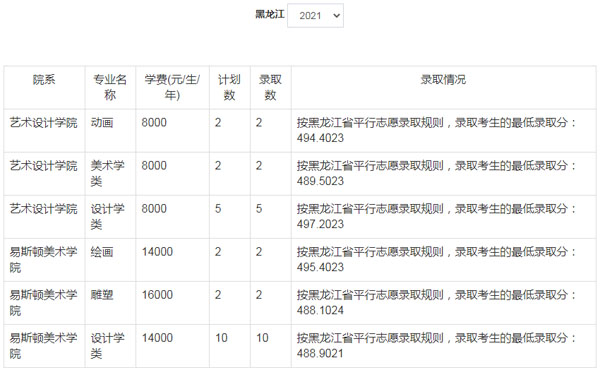Click the plan count 10 cell

tap(230, 346)
